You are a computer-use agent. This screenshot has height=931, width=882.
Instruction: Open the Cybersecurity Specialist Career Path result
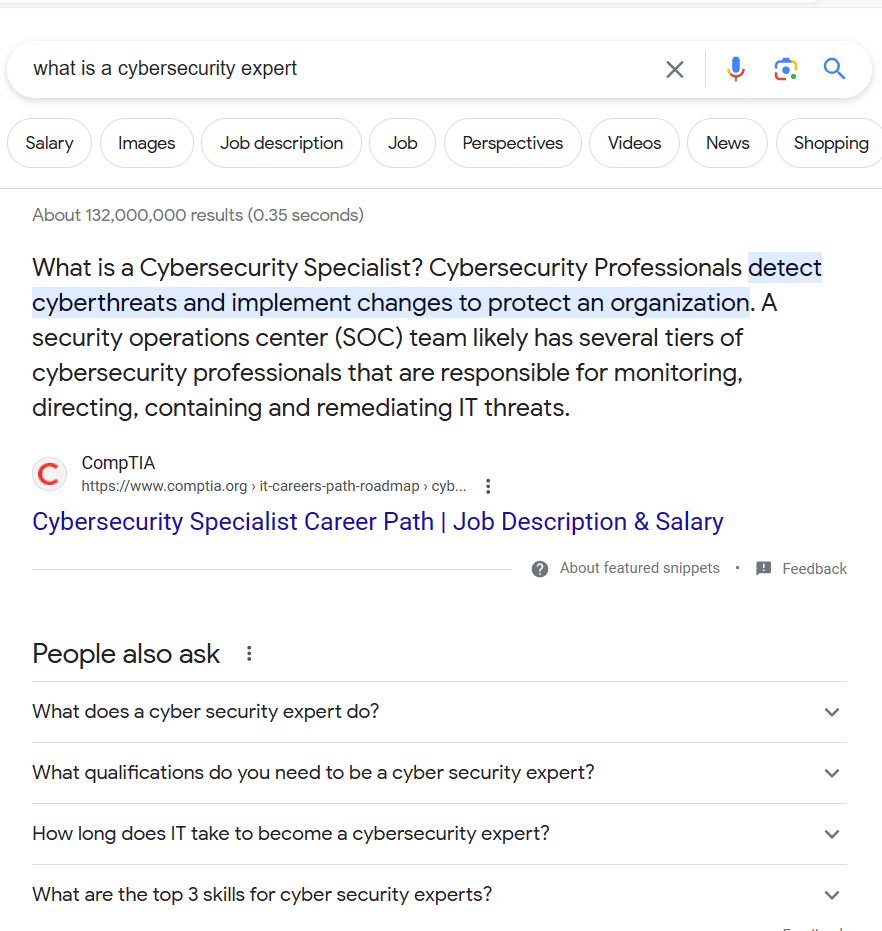tap(377, 521)
